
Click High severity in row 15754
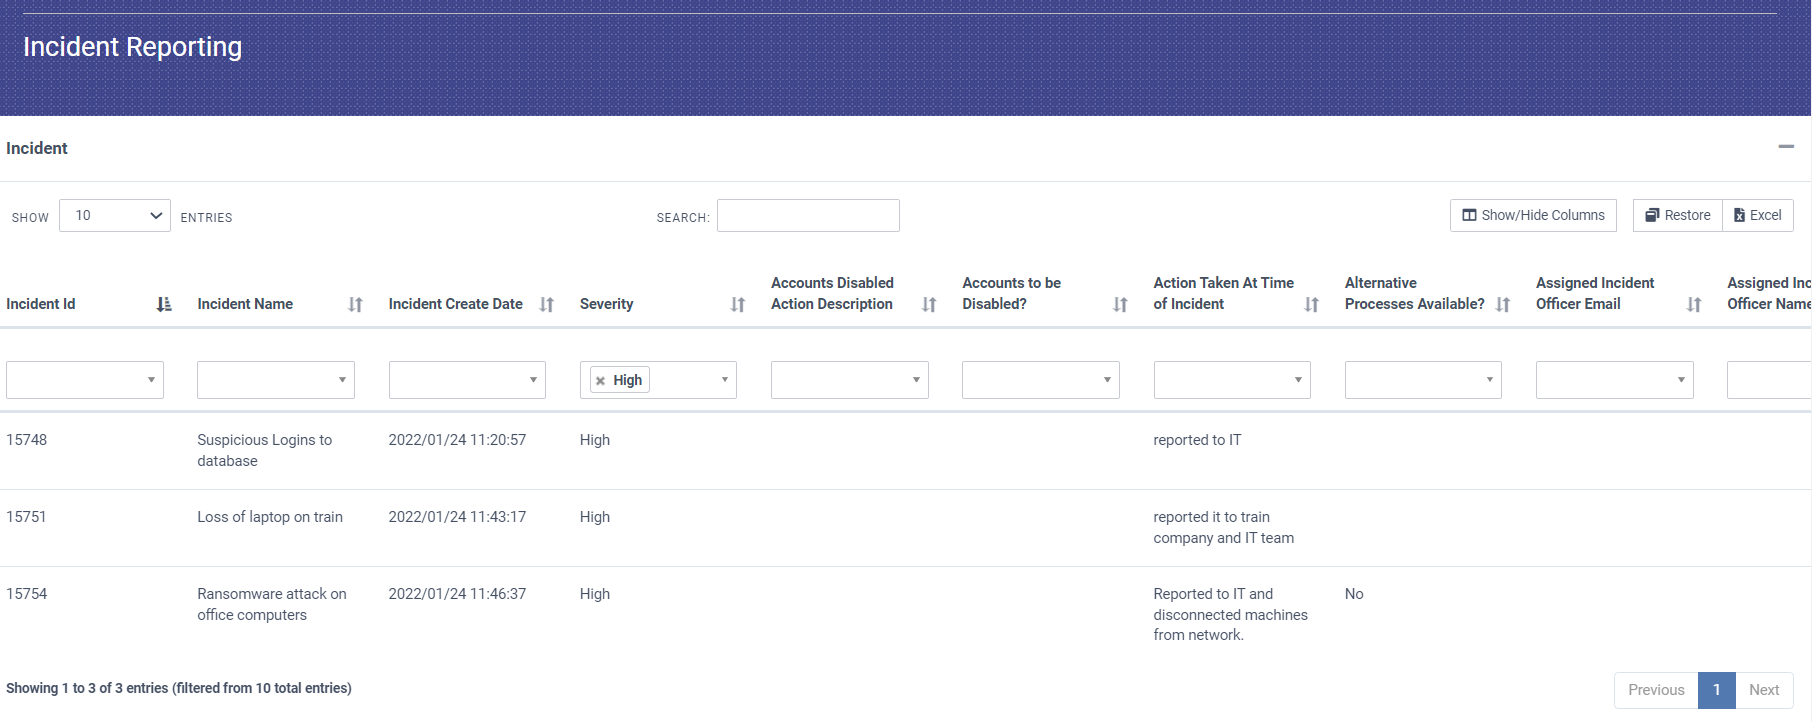pyautogui.click(x=595, y=594)
